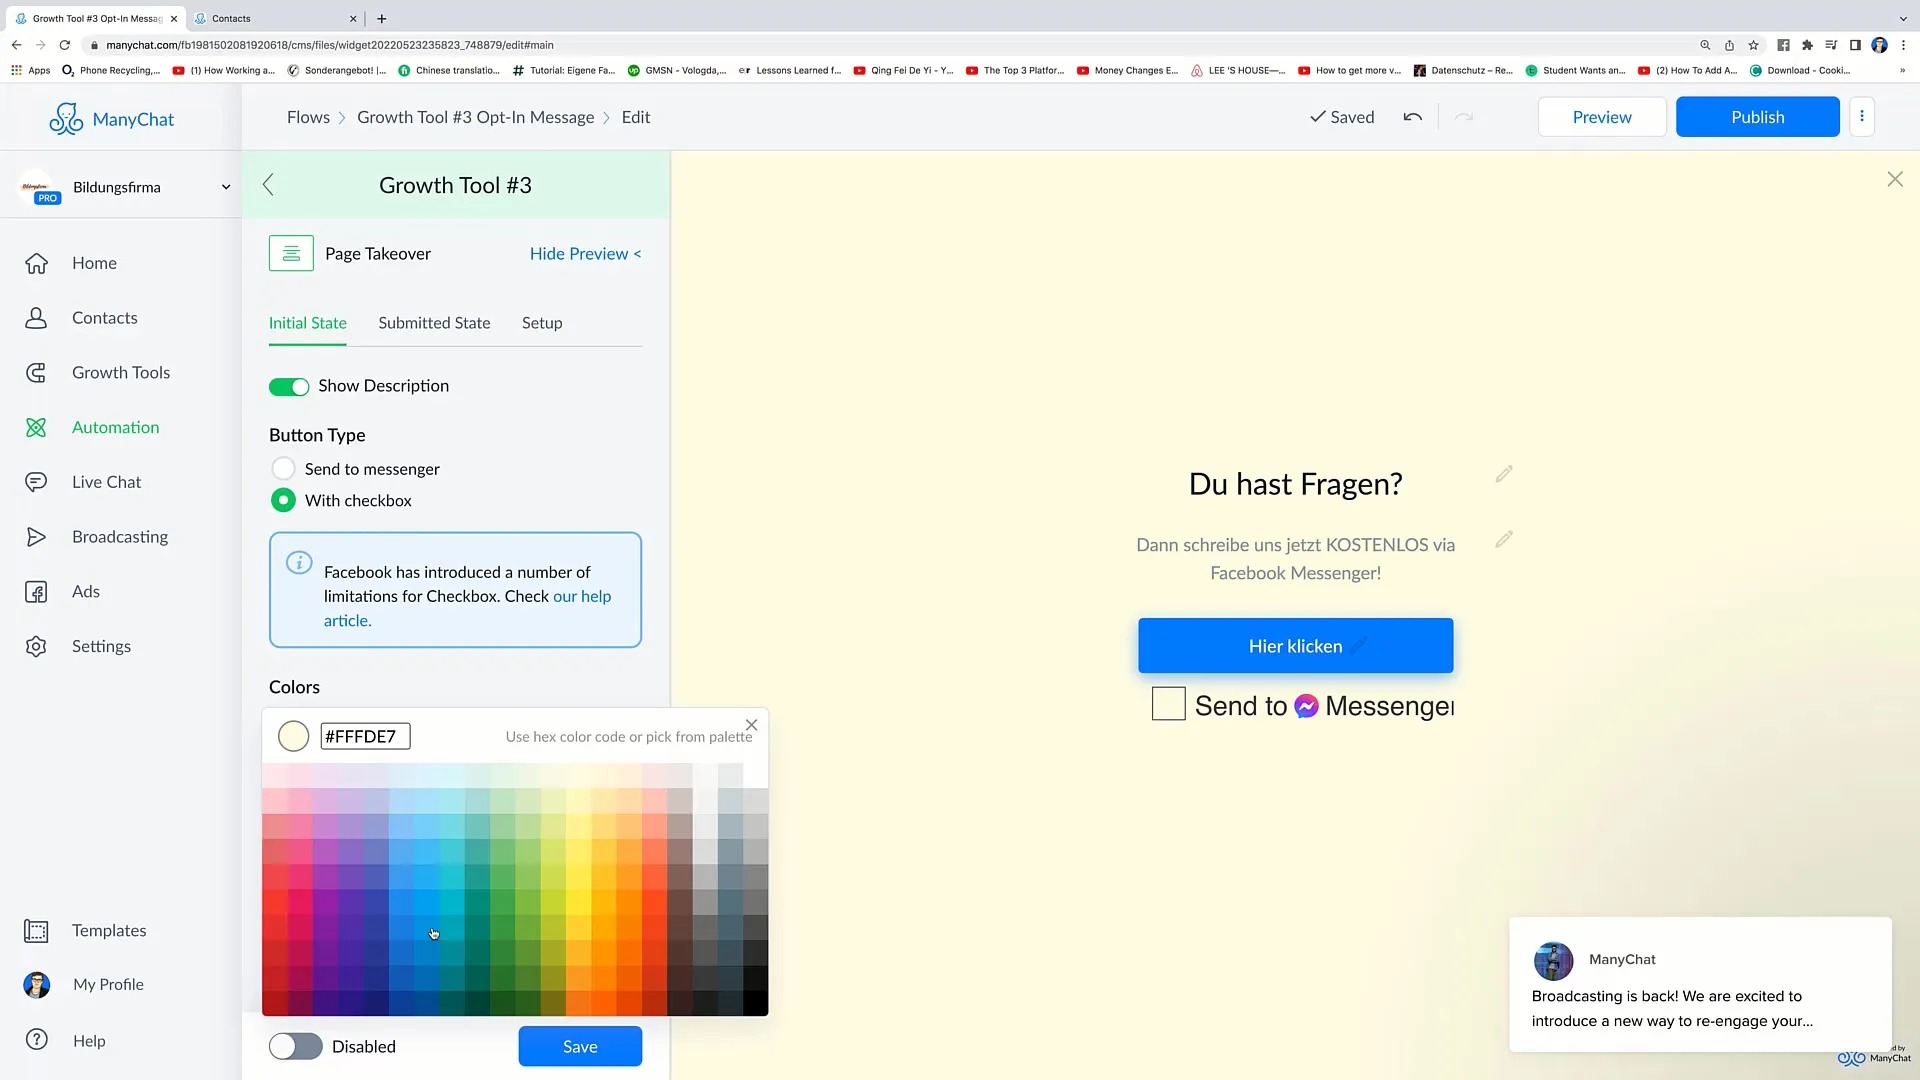The height and width of the screenshot is (1080, 1920).
Task: Switch to Setup tab
Action: pos(543,323)
